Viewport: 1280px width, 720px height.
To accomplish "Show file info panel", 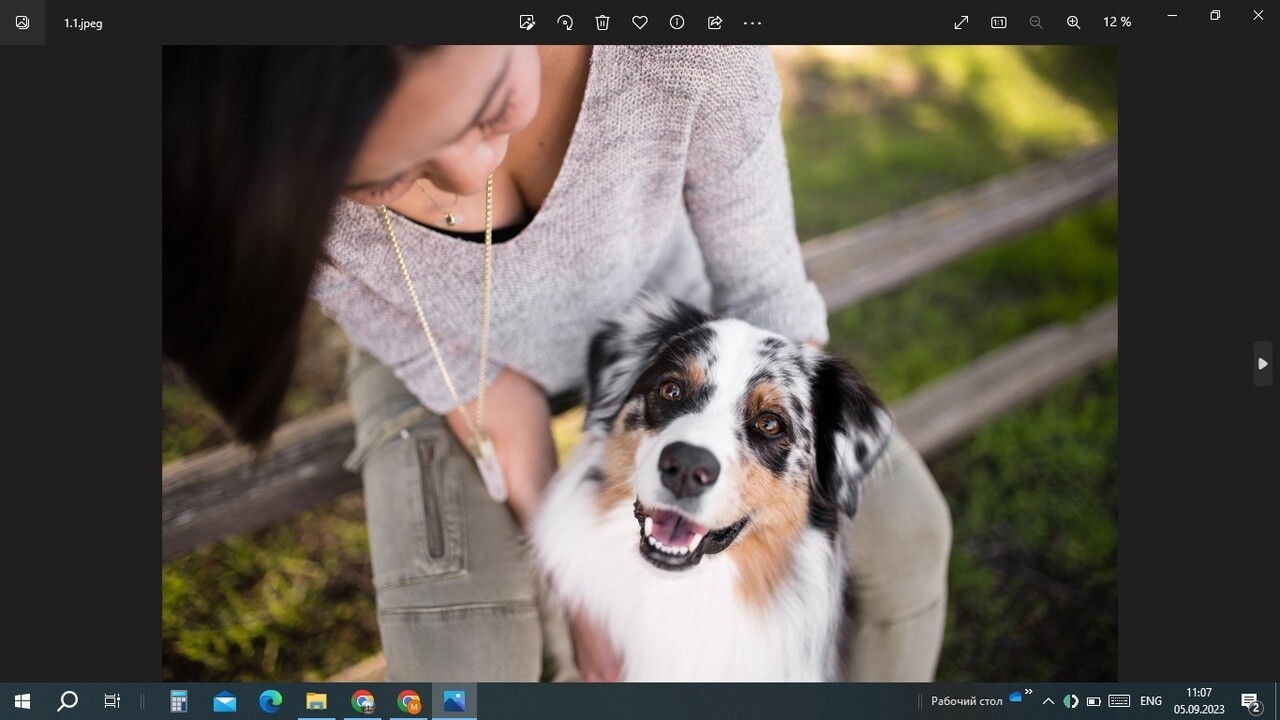I will coord(677,22).
